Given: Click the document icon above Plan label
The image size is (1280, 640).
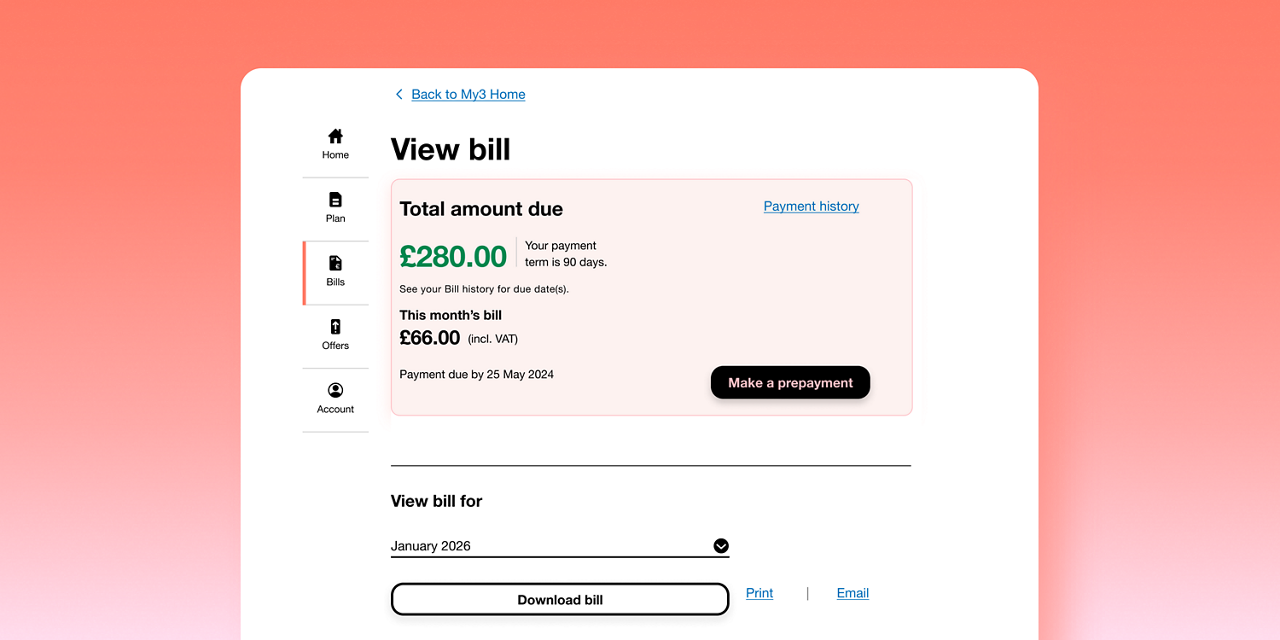Looking at the screenshot, I should click(335, 198).
